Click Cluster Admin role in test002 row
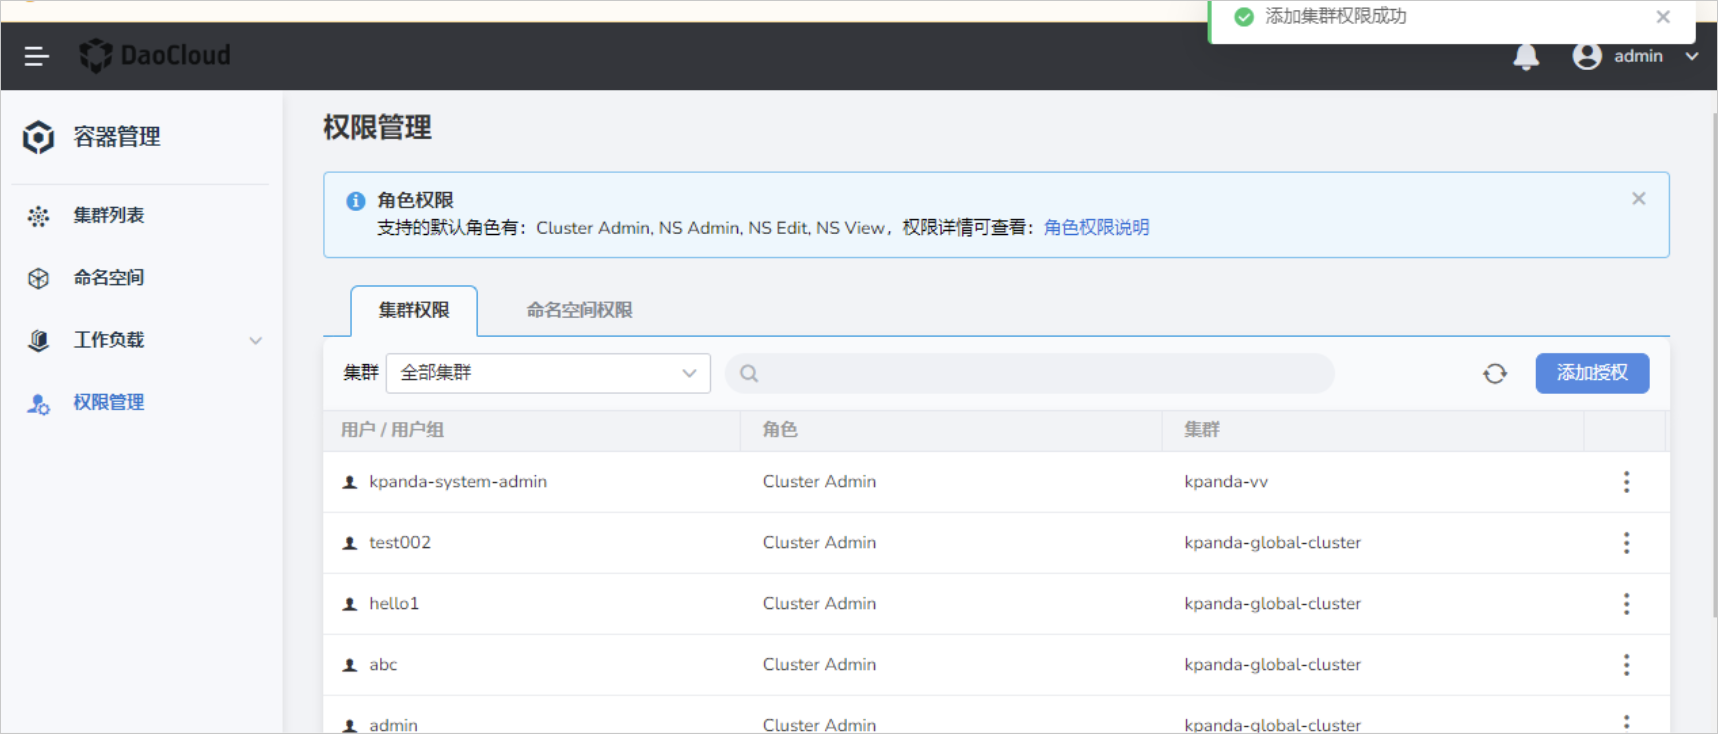This screenshot has height=734, width=1718. click(x=819, y=543)
